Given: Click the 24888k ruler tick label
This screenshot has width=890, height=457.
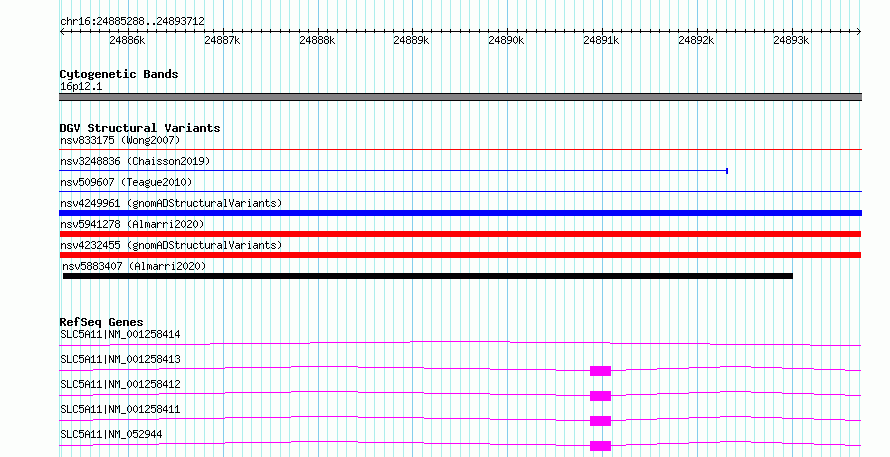Looking at the screenshot, I should 317,40.
